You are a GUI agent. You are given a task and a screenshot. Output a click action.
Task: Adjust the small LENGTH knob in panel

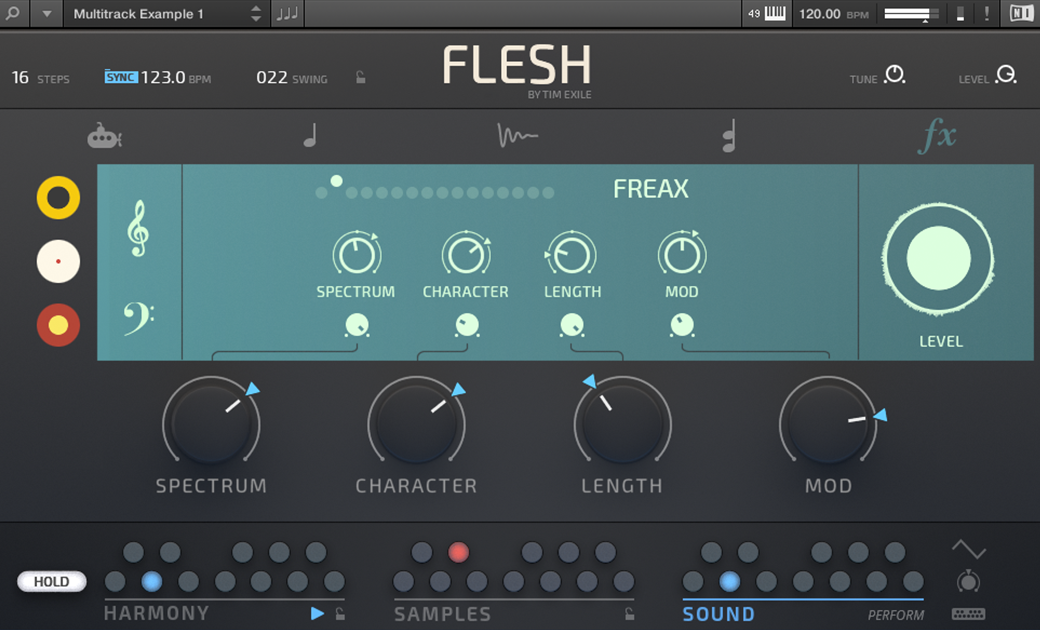point(571,254)
